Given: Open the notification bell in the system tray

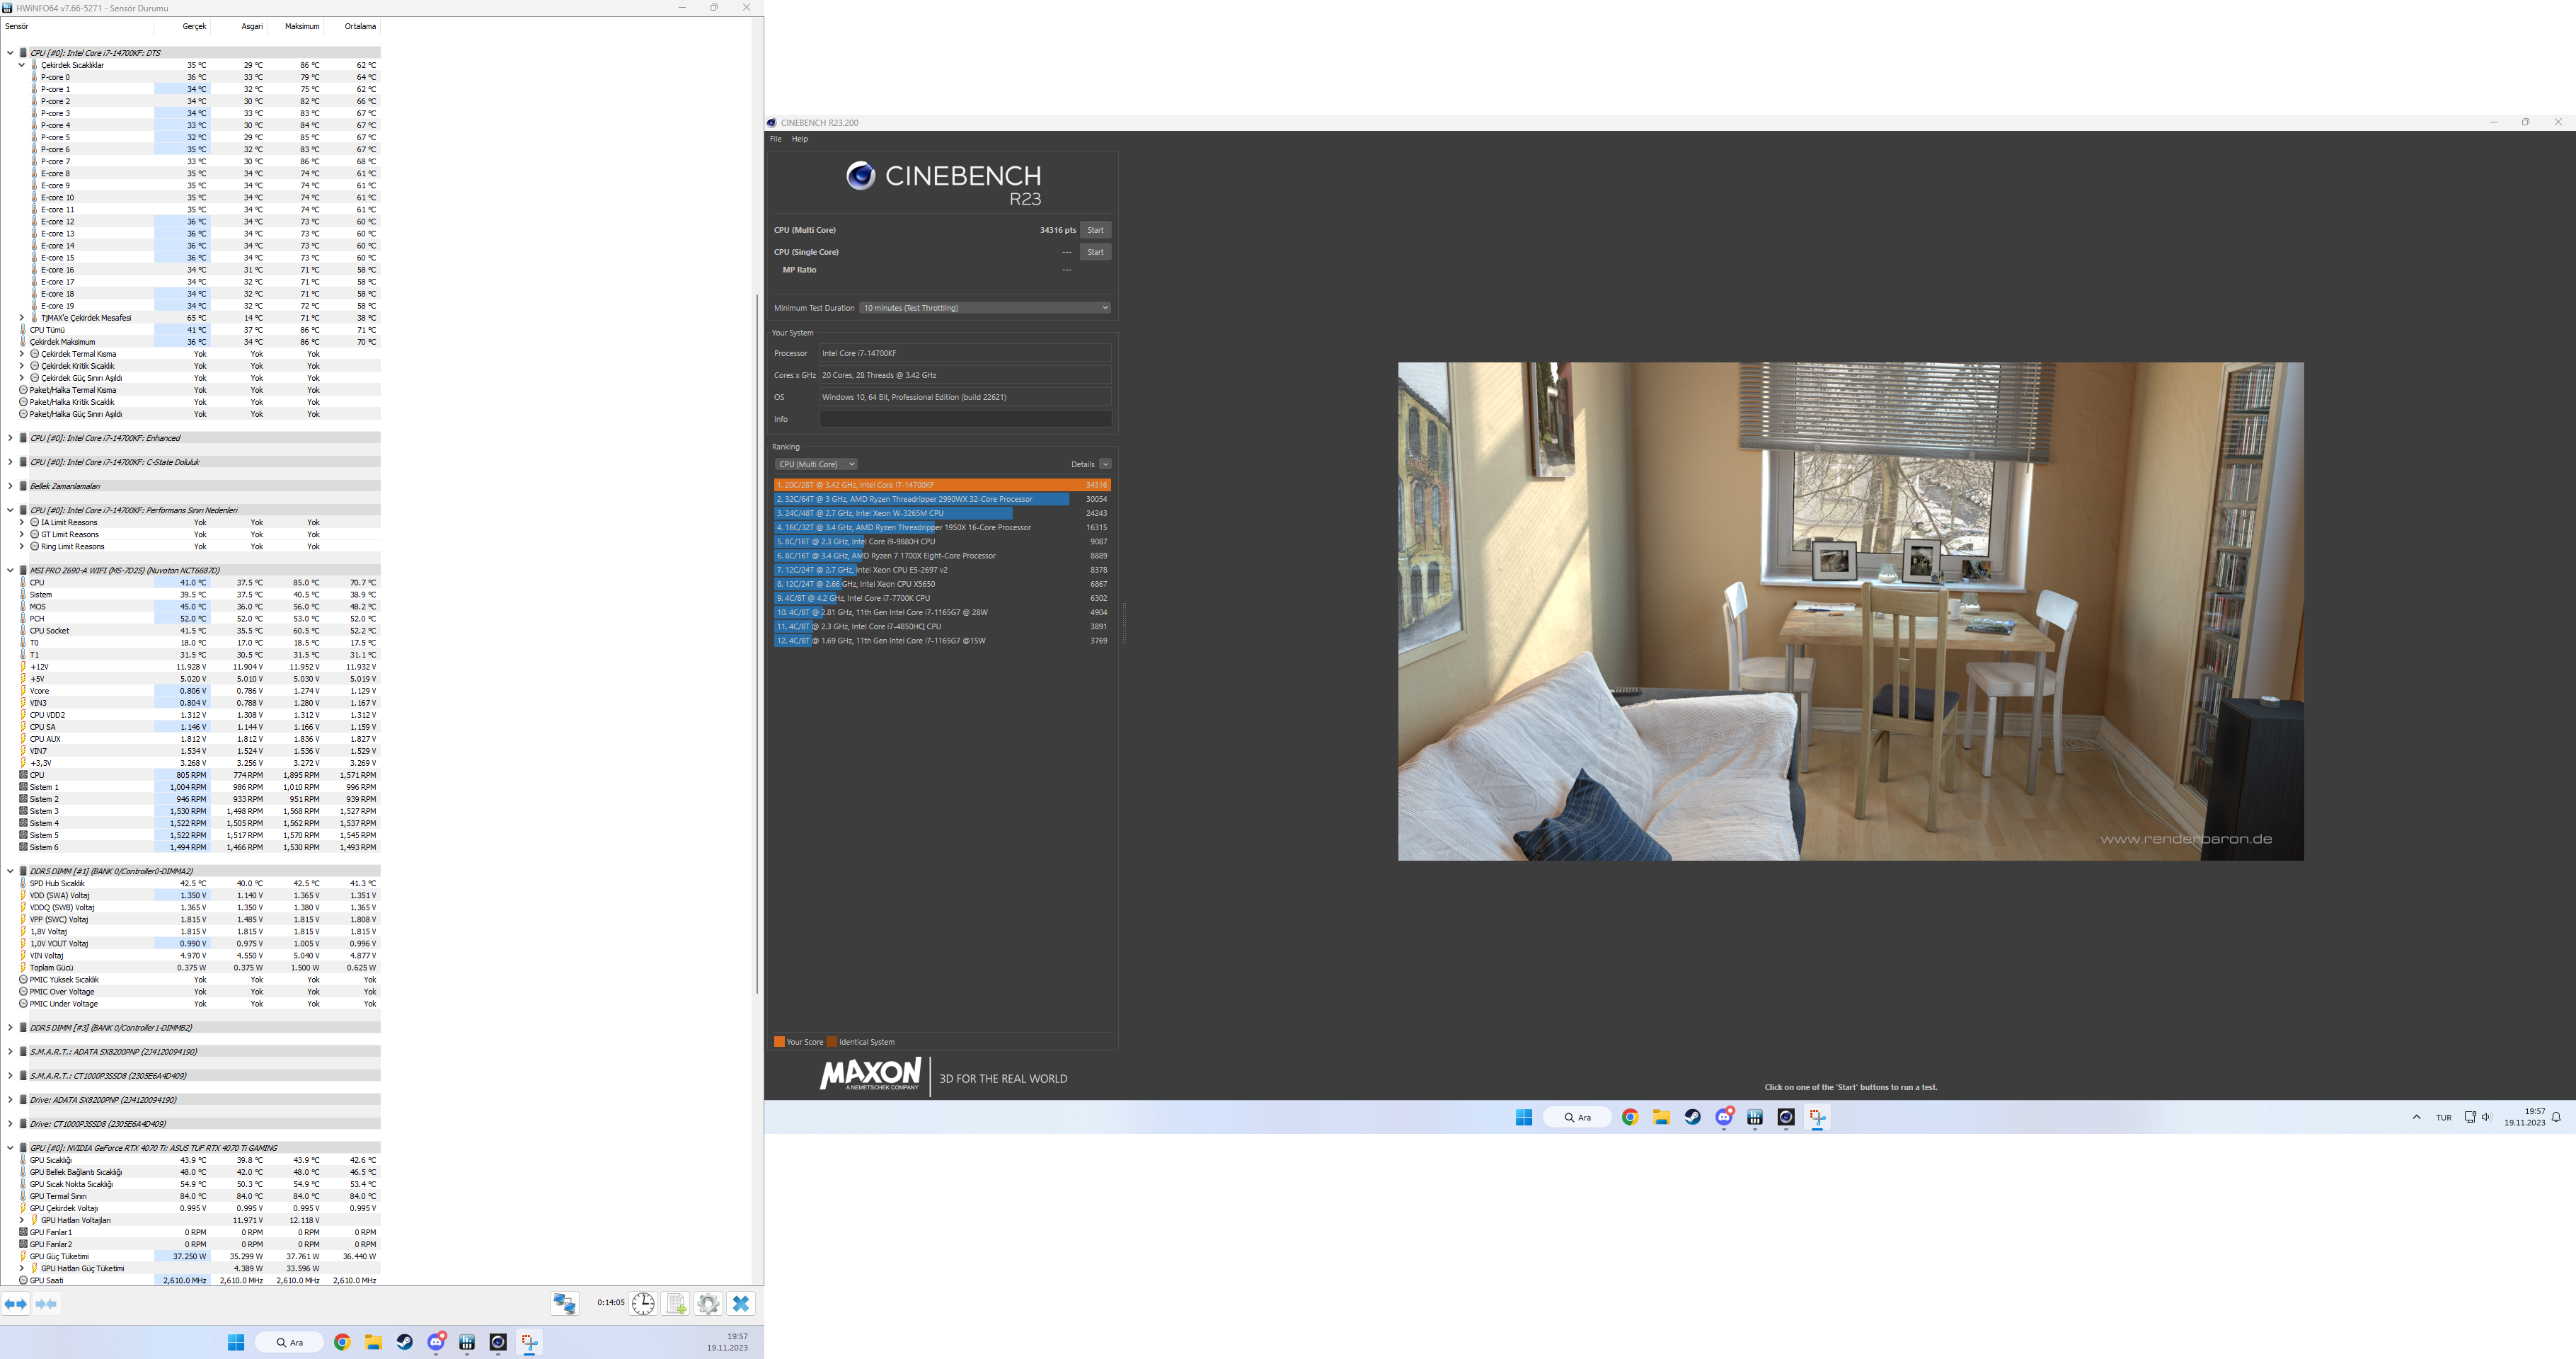Looking at the screenshot, I should tap(2556, 1117).
